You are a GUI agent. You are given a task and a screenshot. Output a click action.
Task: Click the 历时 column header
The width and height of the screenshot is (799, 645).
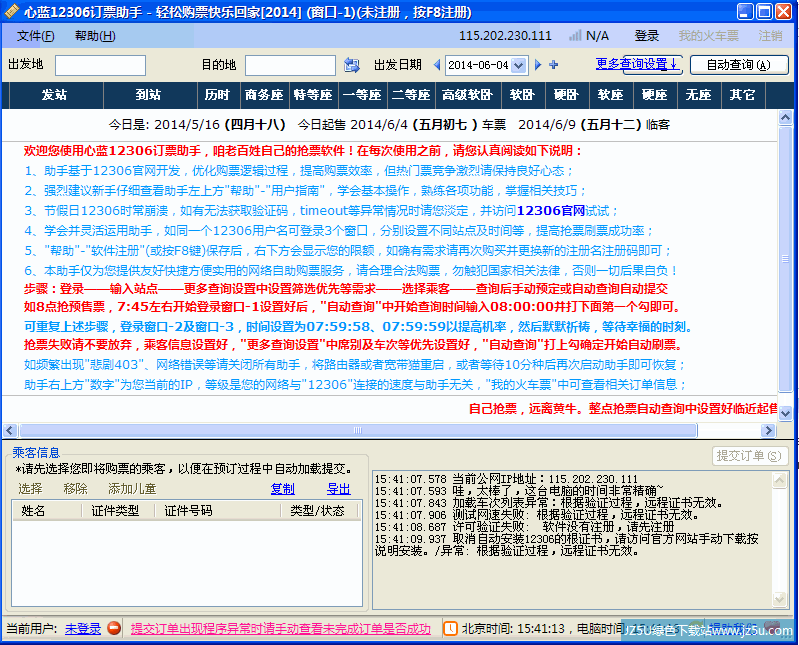click(x=218, y=95)
